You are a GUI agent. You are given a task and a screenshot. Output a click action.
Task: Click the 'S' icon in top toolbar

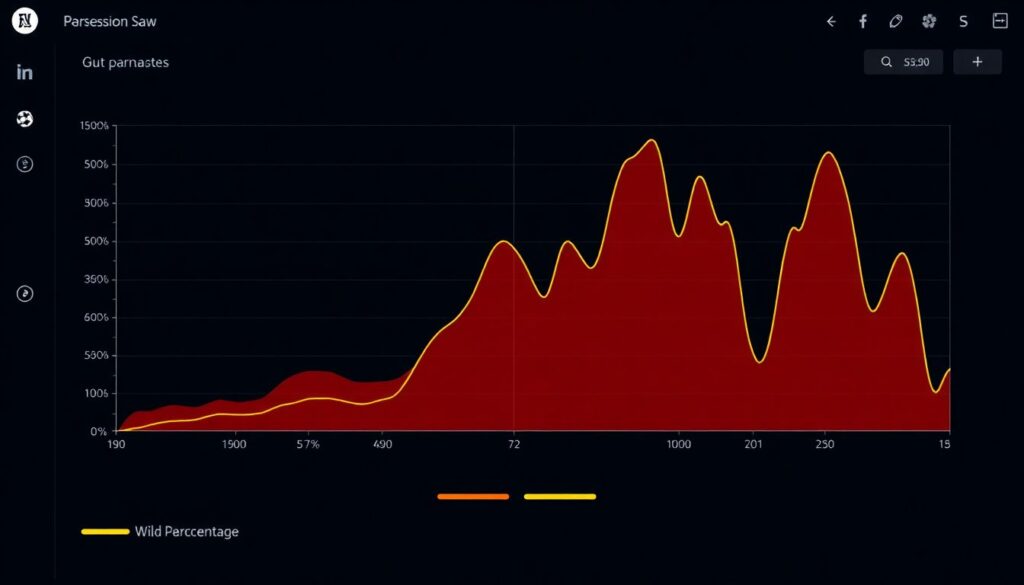pyautogui.click(x=963, y=21)
